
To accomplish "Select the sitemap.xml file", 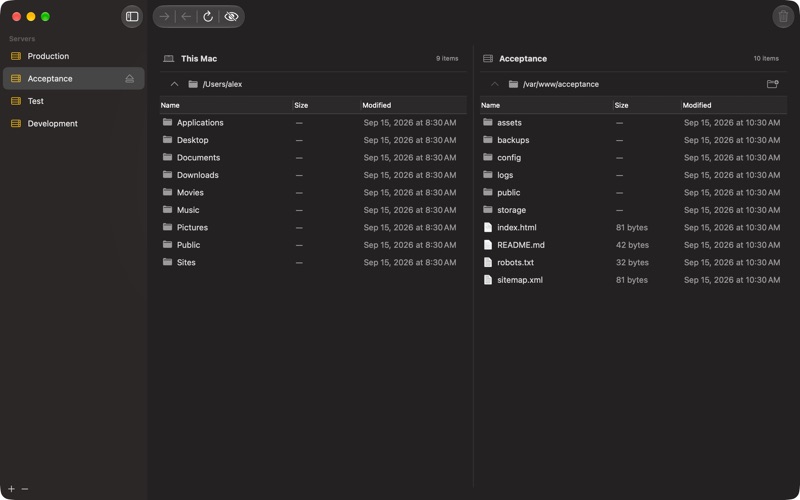I will tap(633, 280).
